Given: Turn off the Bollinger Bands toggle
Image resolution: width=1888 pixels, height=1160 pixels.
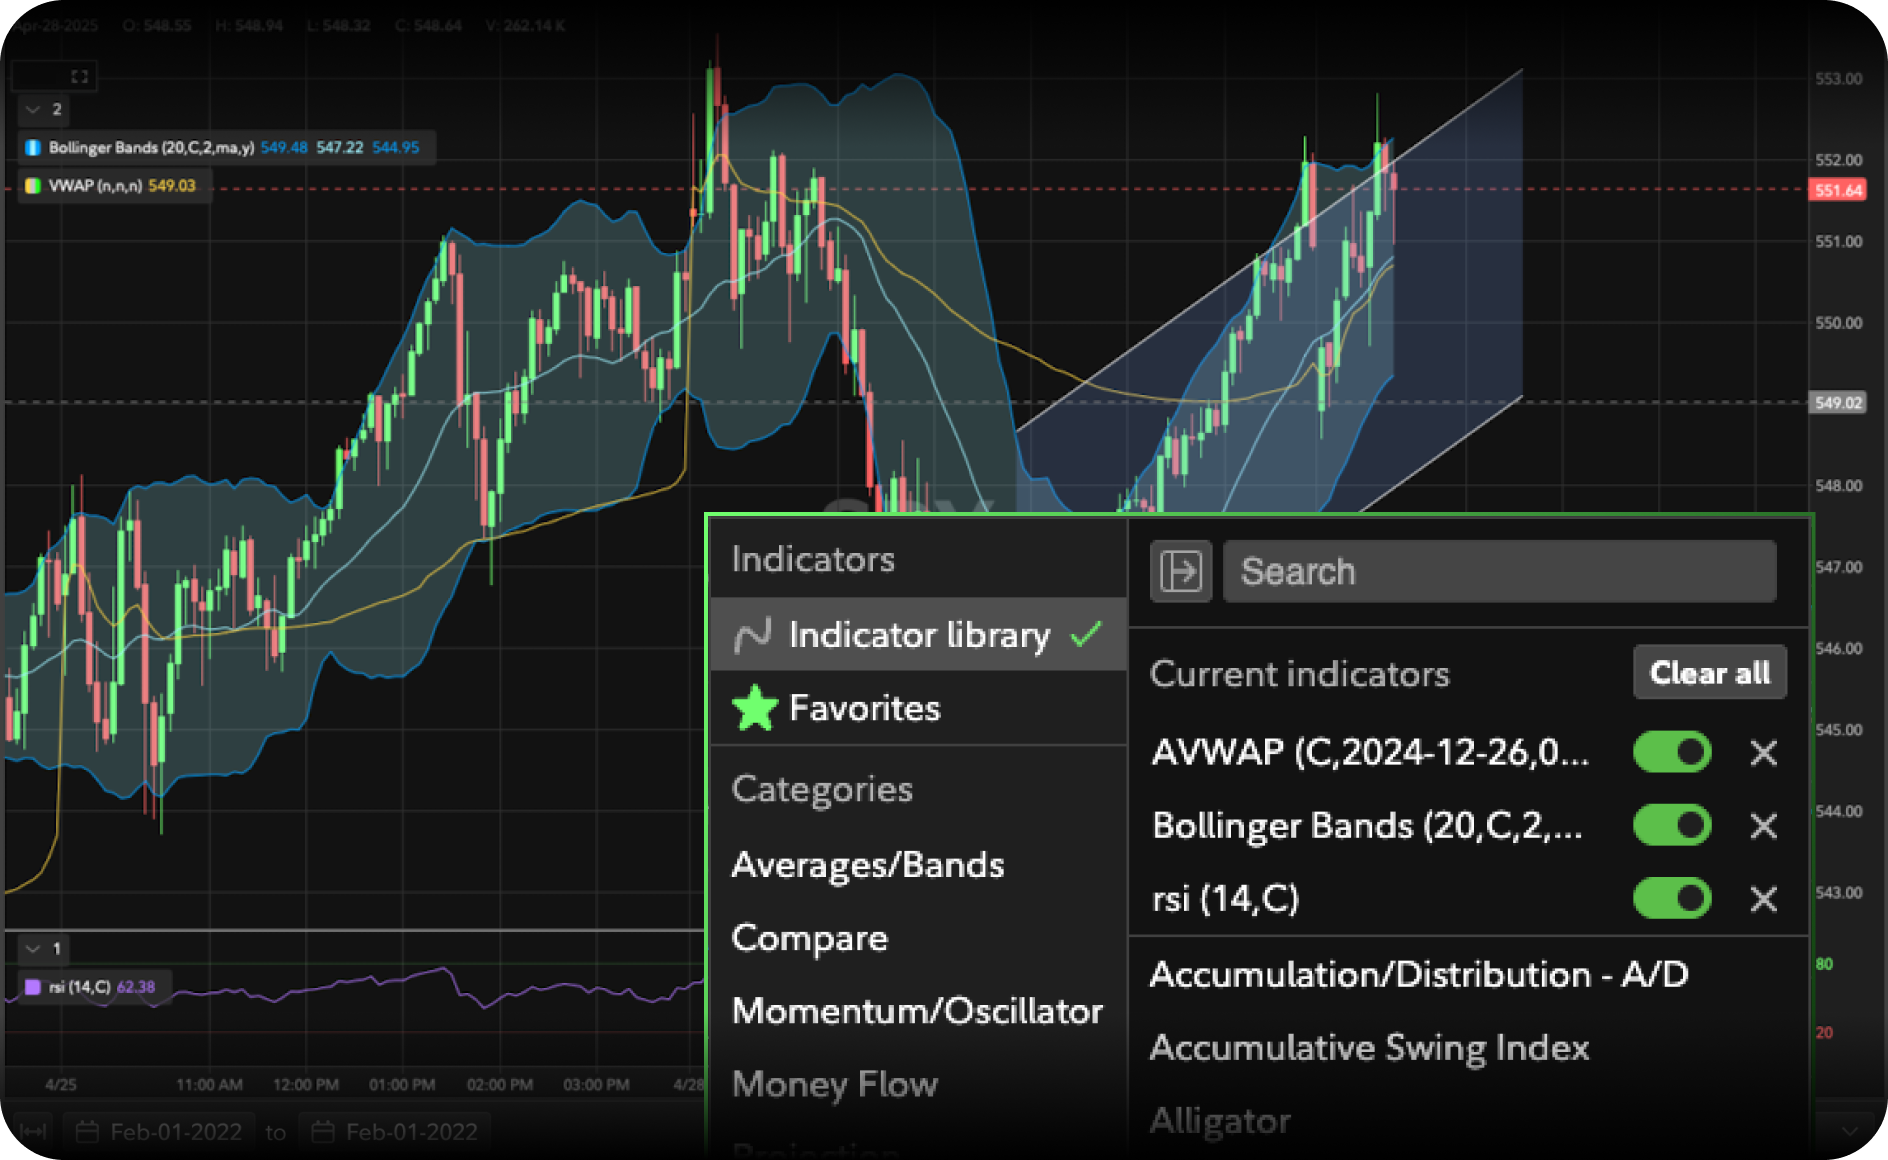Looking at the screenshot, I should click(x=1672, y=826).
